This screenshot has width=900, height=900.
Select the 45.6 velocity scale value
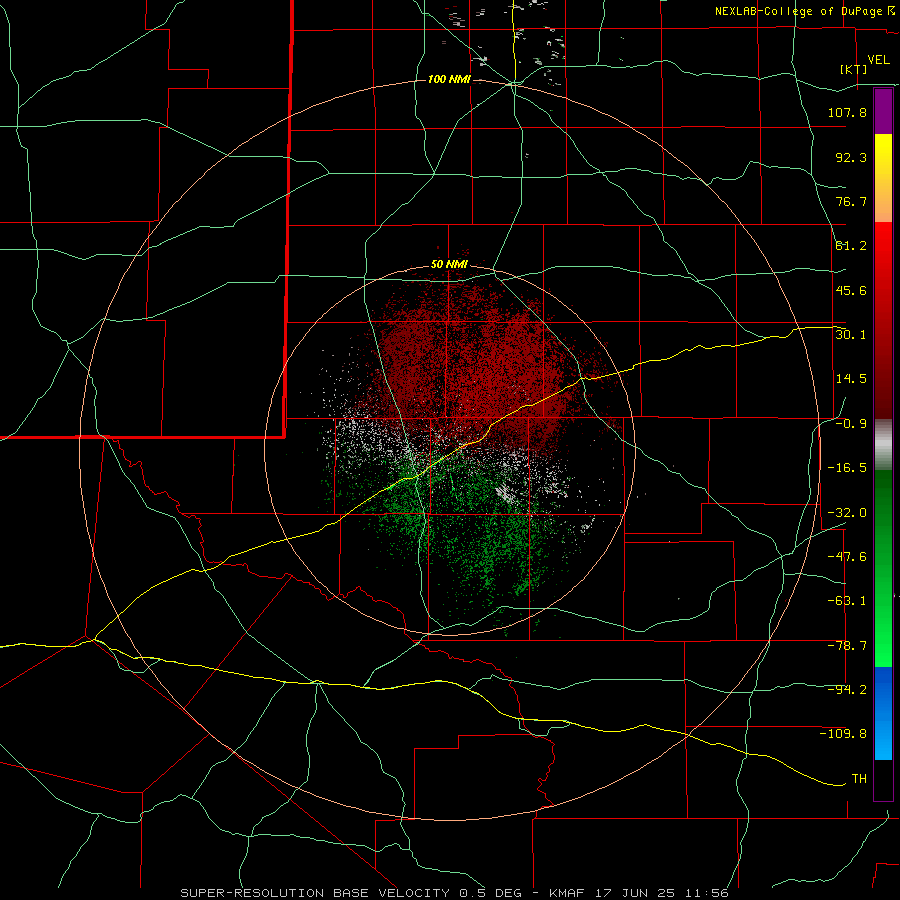pos(851,290)
